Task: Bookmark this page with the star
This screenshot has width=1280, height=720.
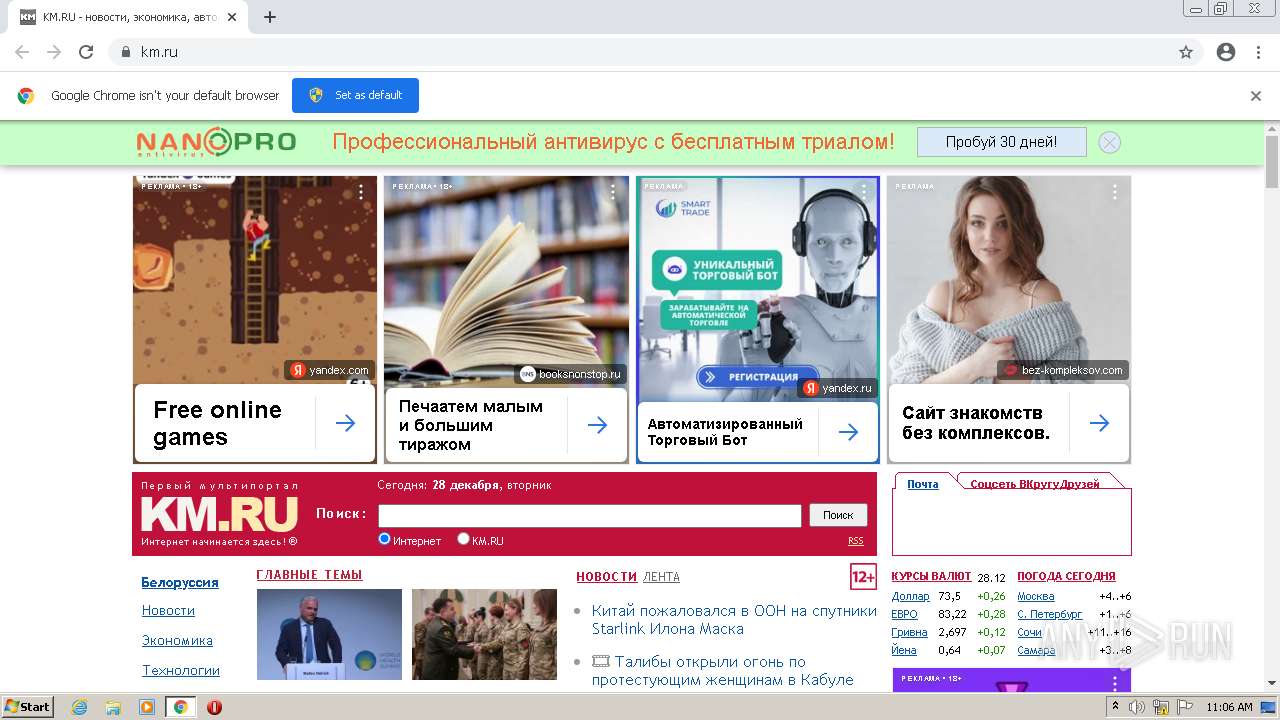Action: pyautogui.click(x=1186, y=52)
